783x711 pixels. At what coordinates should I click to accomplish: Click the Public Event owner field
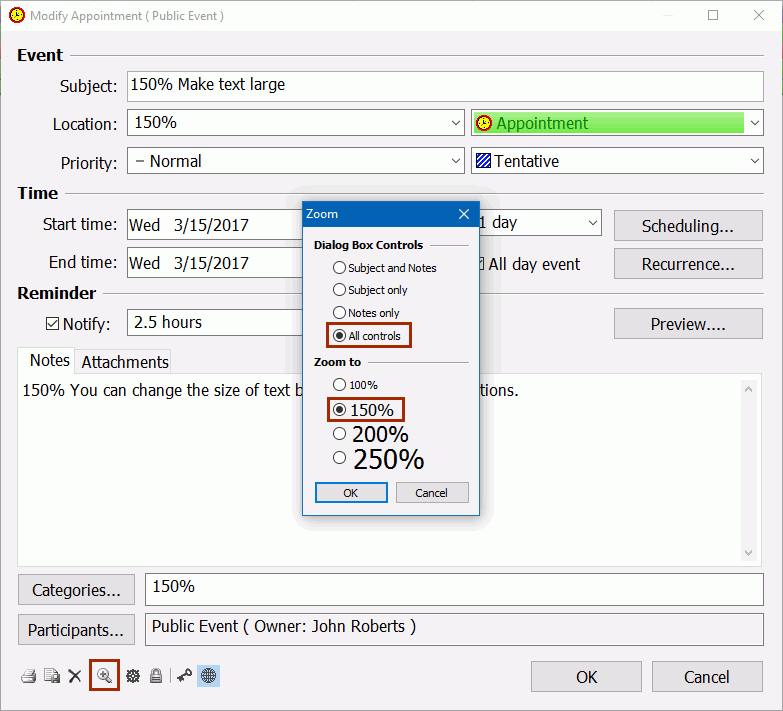tap(454, 629)
